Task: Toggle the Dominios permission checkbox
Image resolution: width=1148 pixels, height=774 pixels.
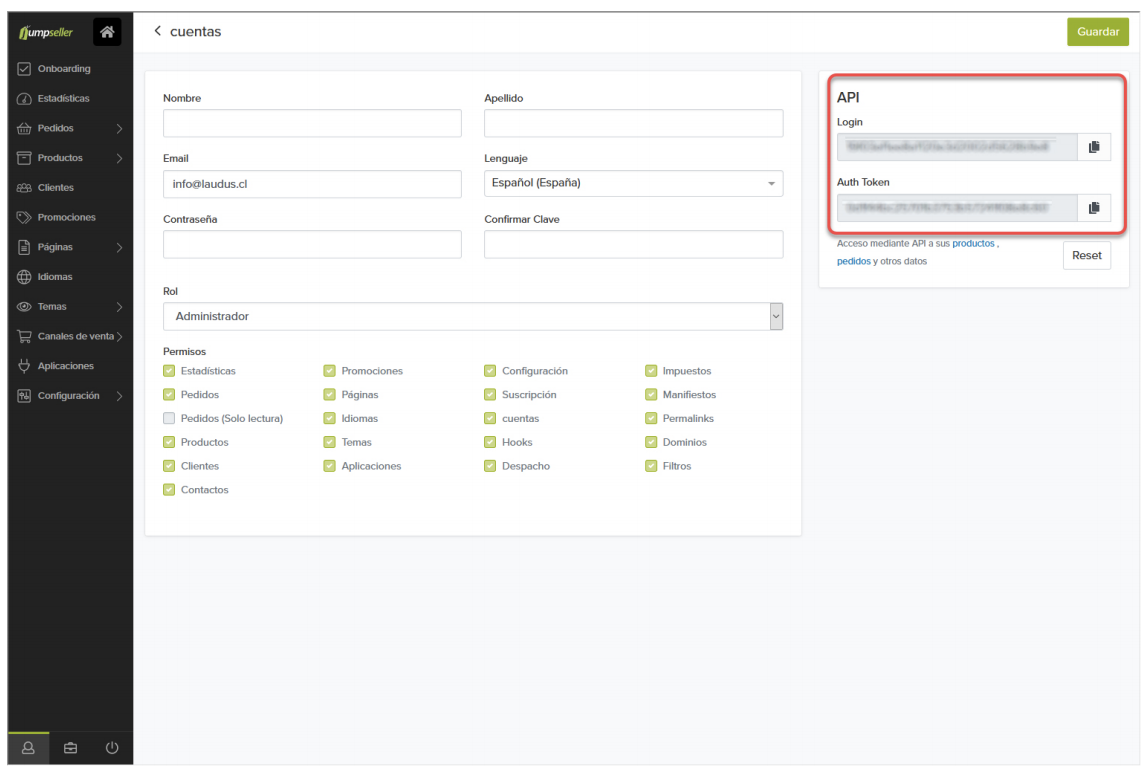Action: point(651,442)
